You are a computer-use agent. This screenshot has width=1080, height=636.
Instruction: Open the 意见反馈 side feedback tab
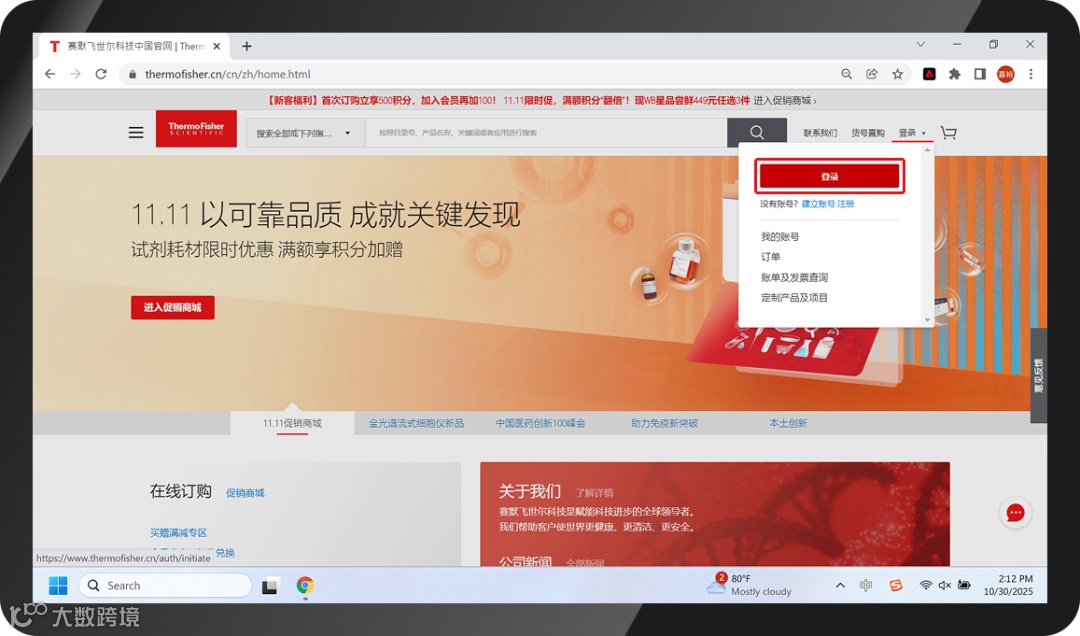tap(1039, 376)
